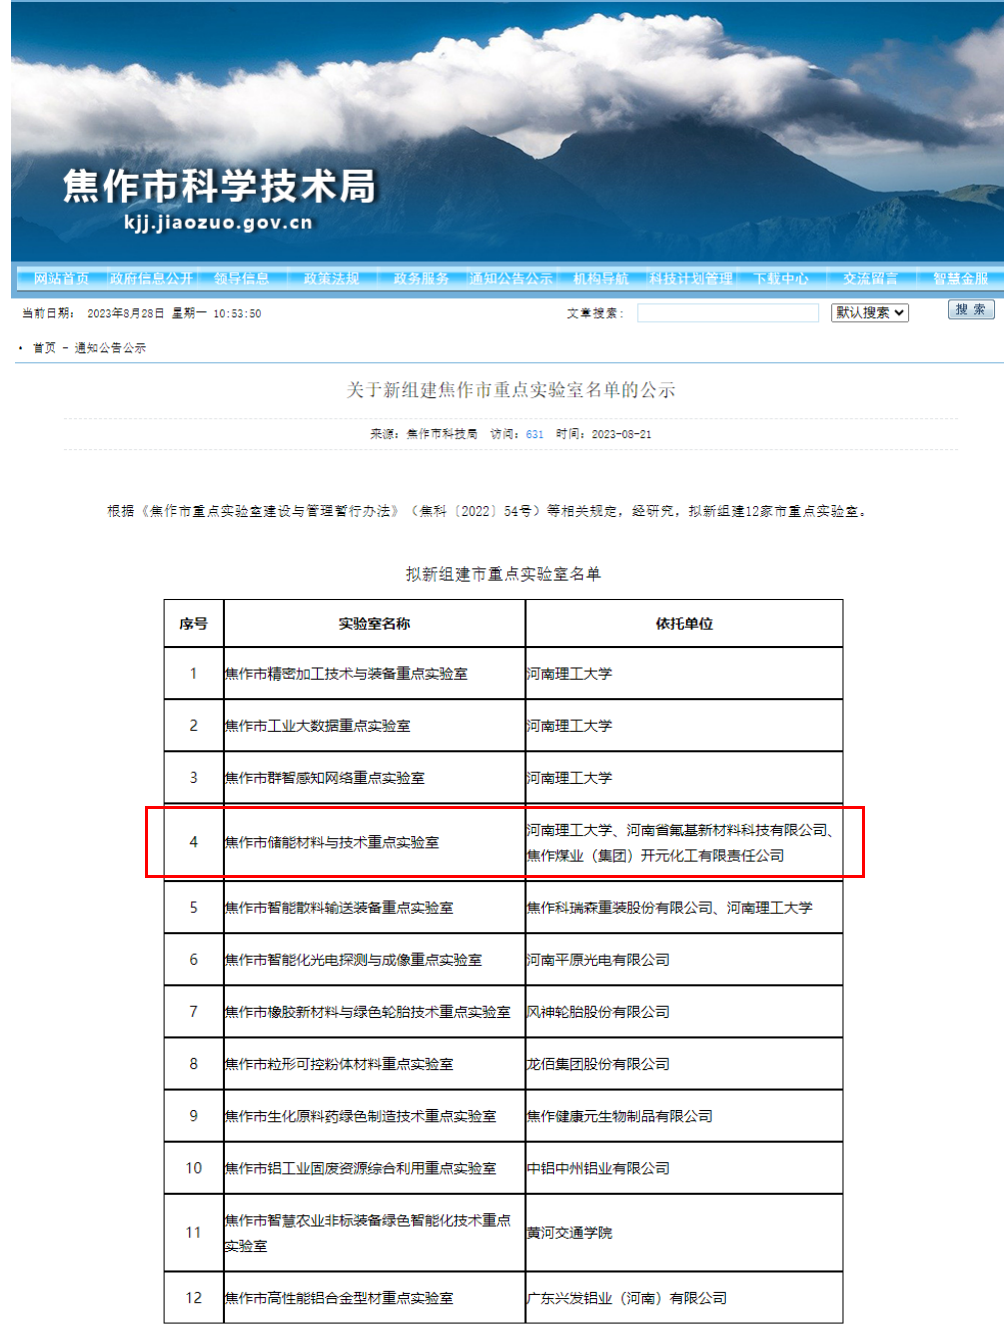
Task: Click 河南理工大学 in row 3
Action: click(x=569, y=778)
